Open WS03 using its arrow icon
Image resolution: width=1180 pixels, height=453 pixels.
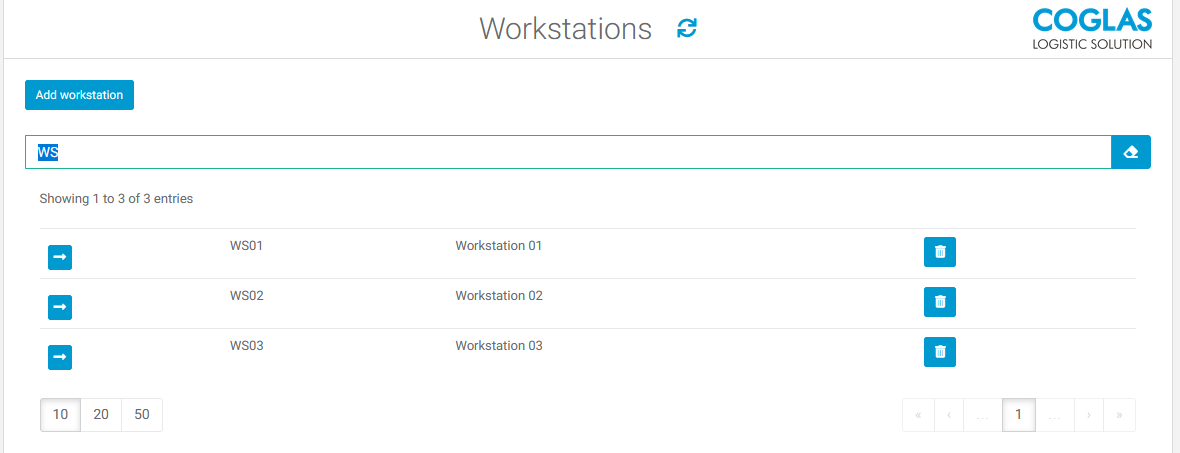coord(60,356)
